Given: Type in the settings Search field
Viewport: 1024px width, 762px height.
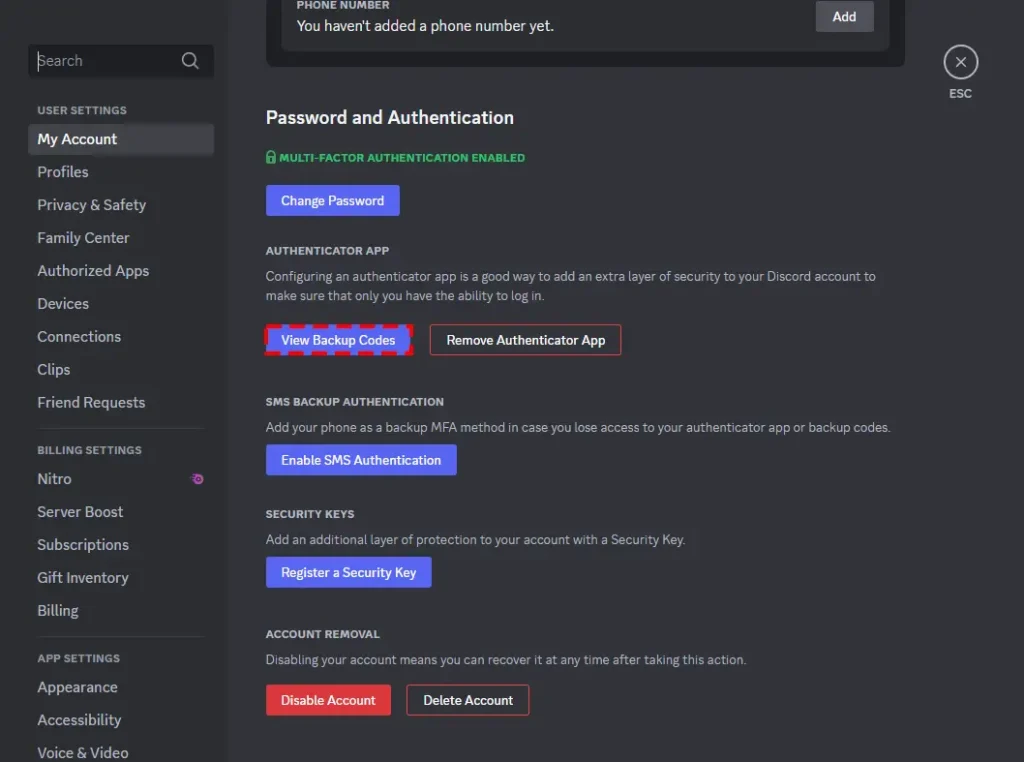Looking at the screenshot, I should click(105, 61).
